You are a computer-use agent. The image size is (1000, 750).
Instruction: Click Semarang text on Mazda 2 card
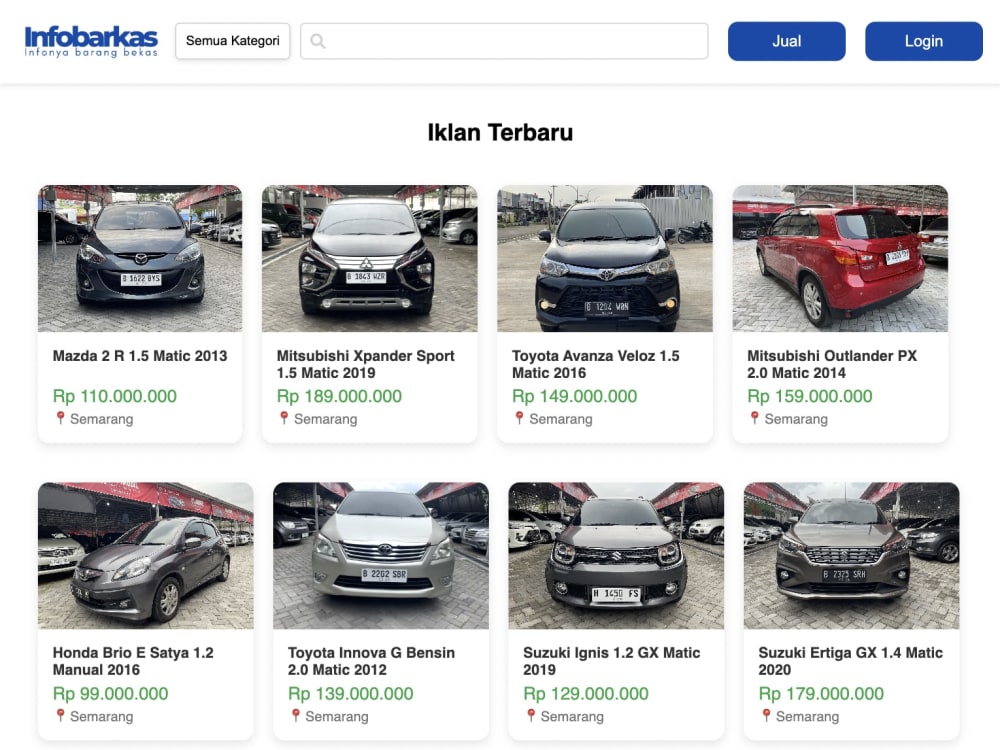point(101,420)
